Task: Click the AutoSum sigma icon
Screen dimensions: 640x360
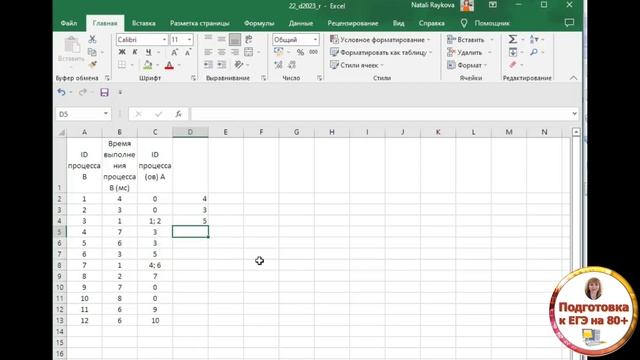Action: pos(513,39)
